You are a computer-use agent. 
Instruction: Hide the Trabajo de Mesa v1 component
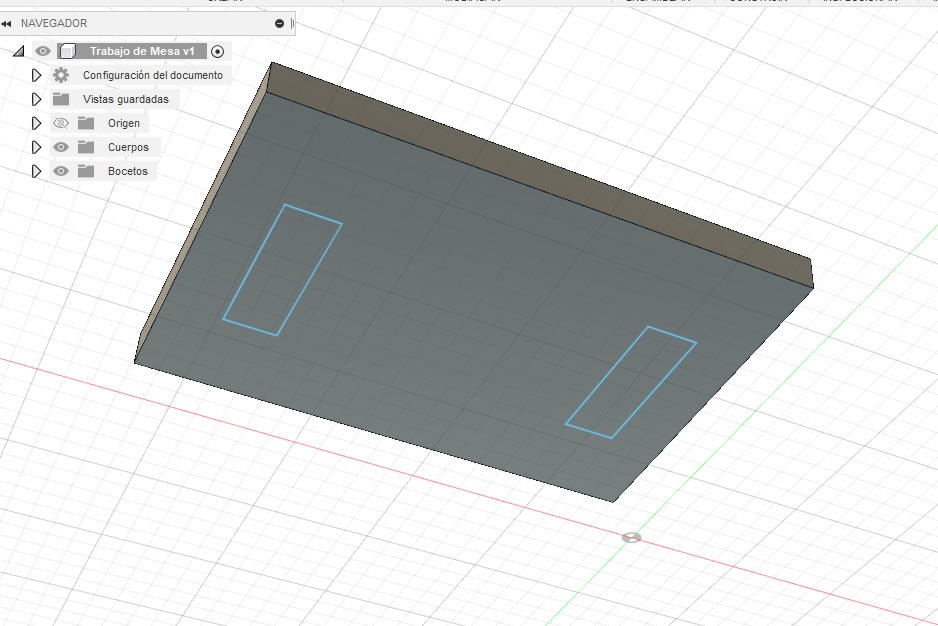pyautogui.click(x=42, y=51)
